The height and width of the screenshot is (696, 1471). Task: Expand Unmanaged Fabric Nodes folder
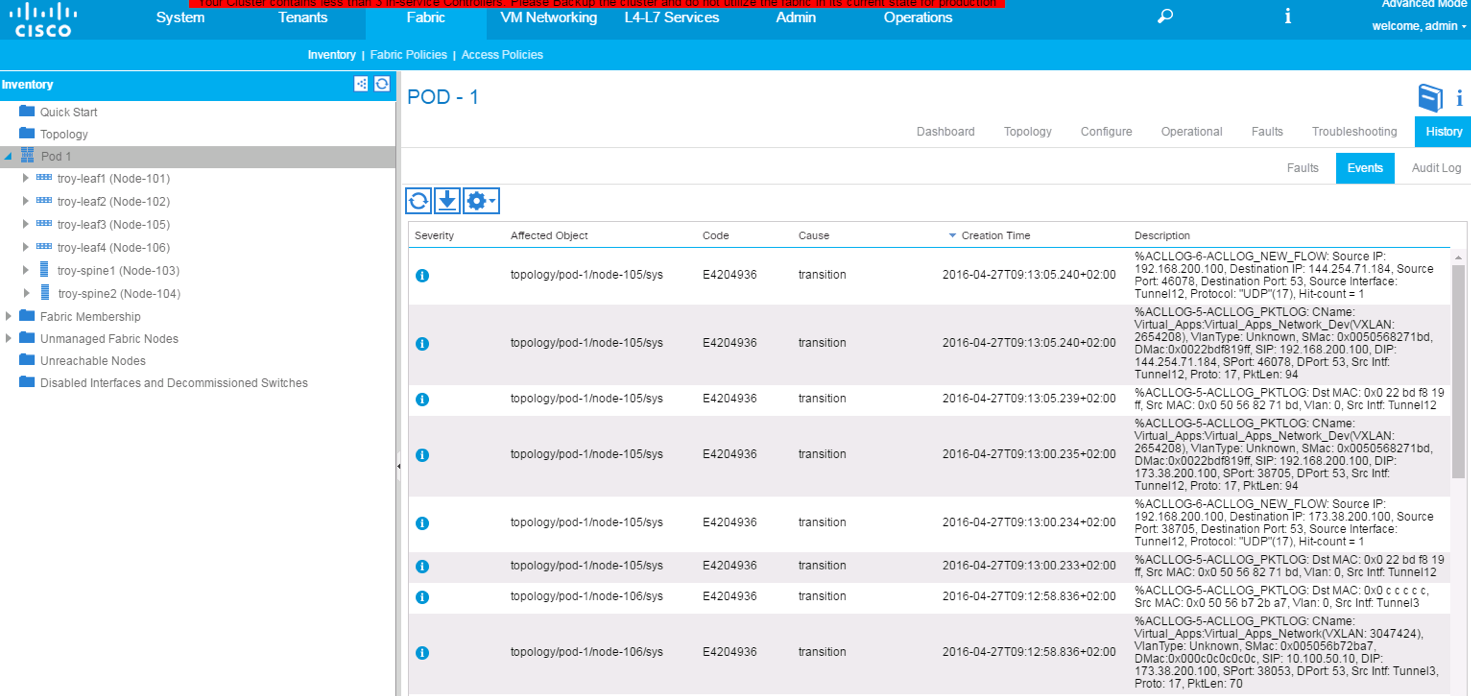point(8,338)
